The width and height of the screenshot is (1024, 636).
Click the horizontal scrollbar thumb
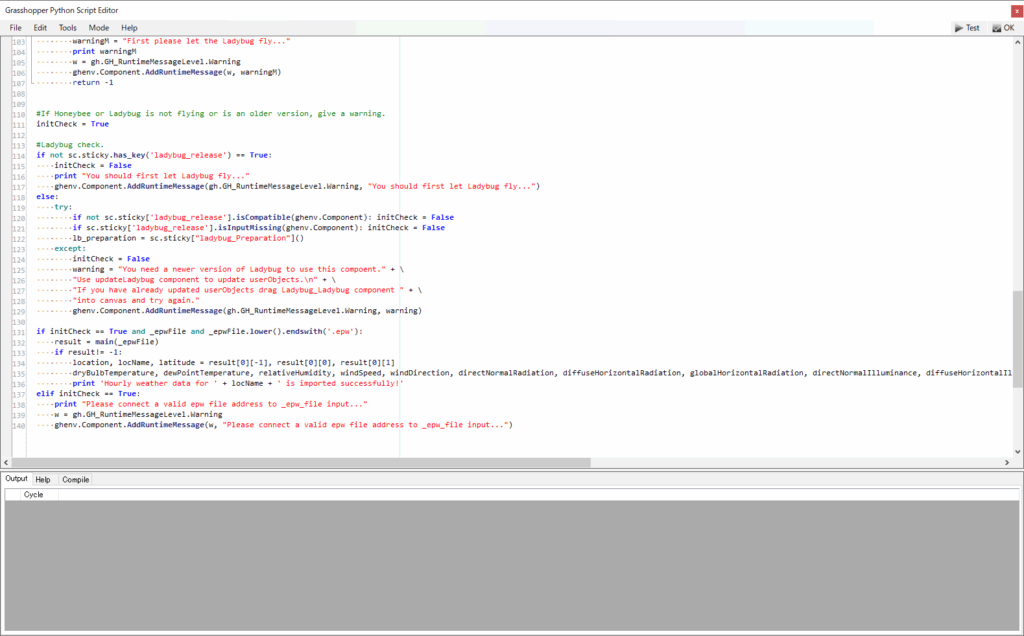[x=300, y=463]
